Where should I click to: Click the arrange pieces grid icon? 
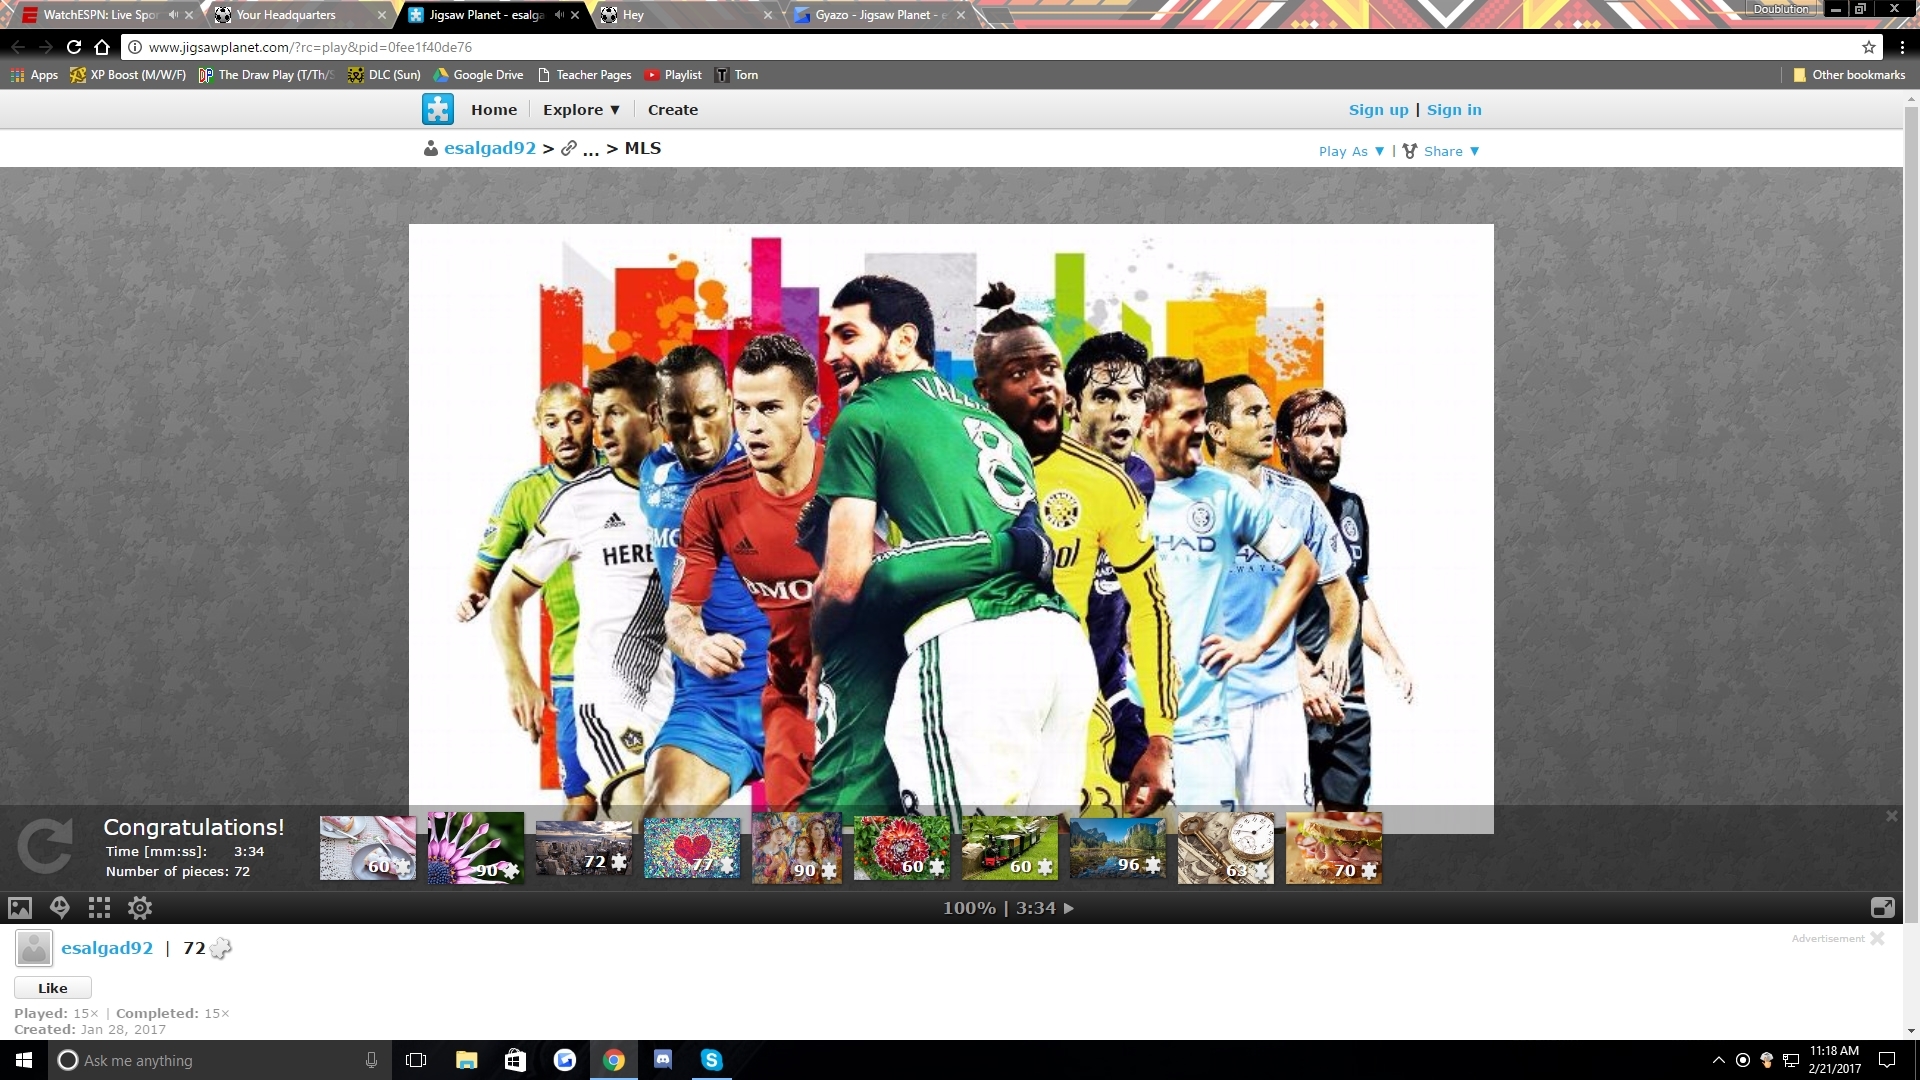(99, 908)
